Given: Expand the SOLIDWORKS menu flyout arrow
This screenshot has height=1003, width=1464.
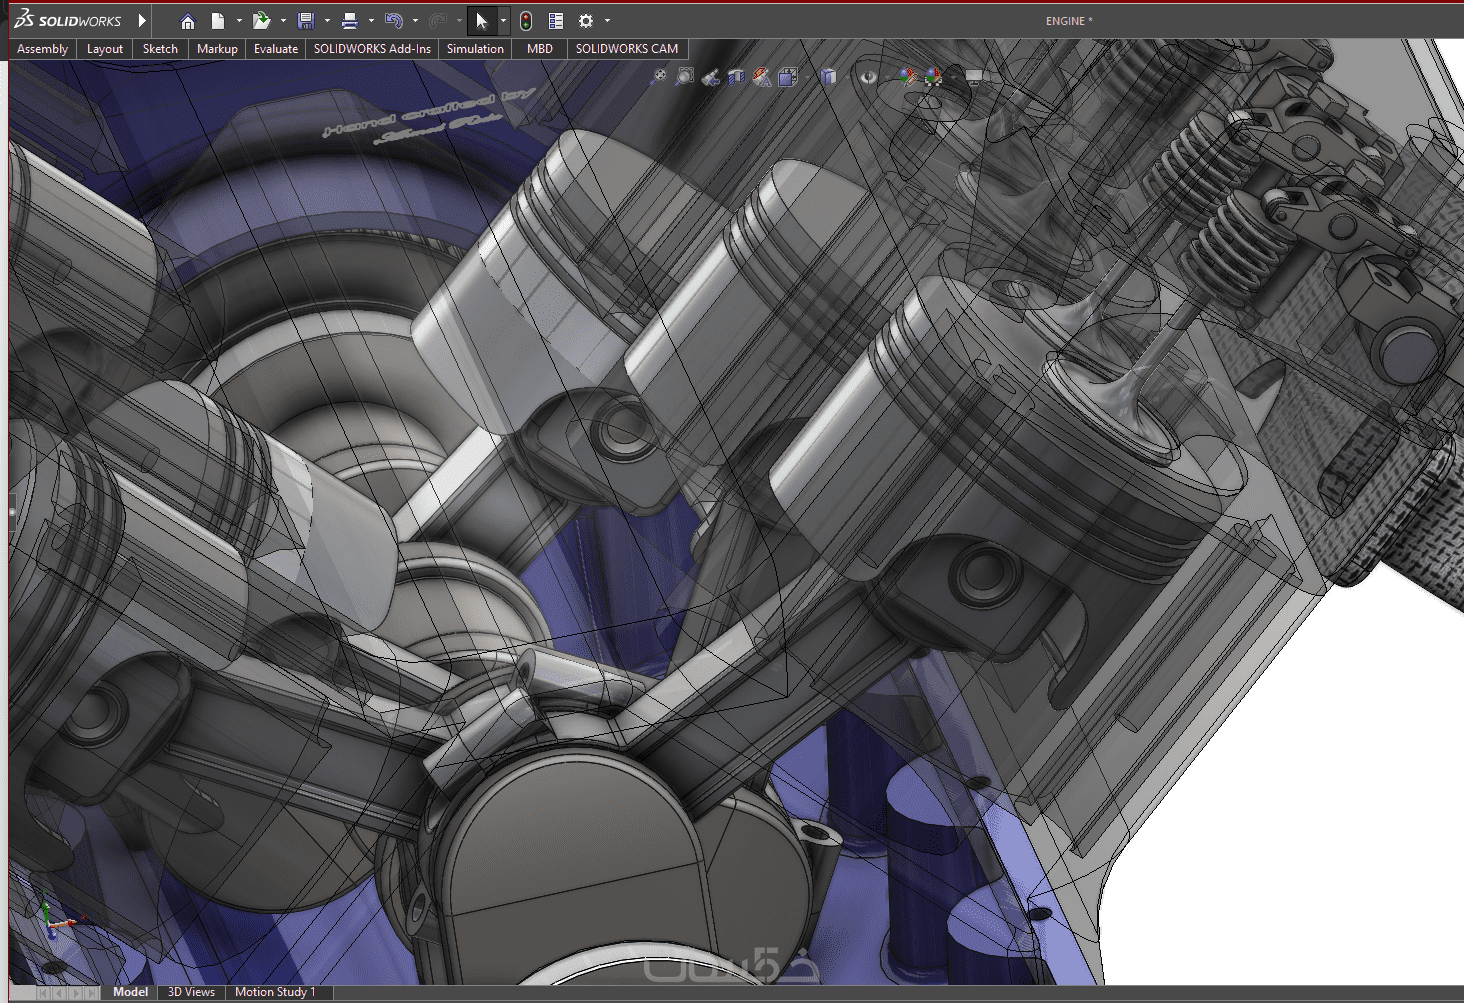Looking at the screenshot, I should coord(142,20).
